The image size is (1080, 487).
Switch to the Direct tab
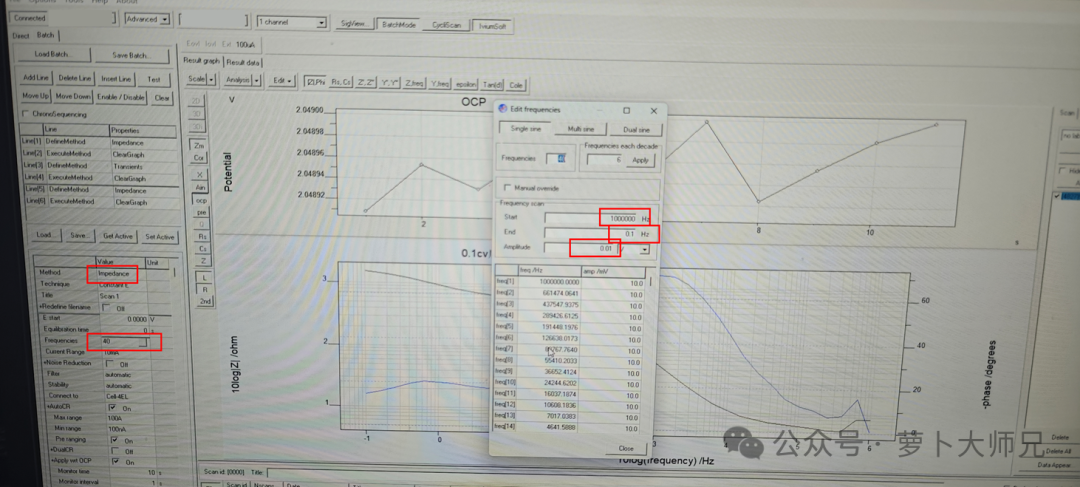[x=21, y=35]
